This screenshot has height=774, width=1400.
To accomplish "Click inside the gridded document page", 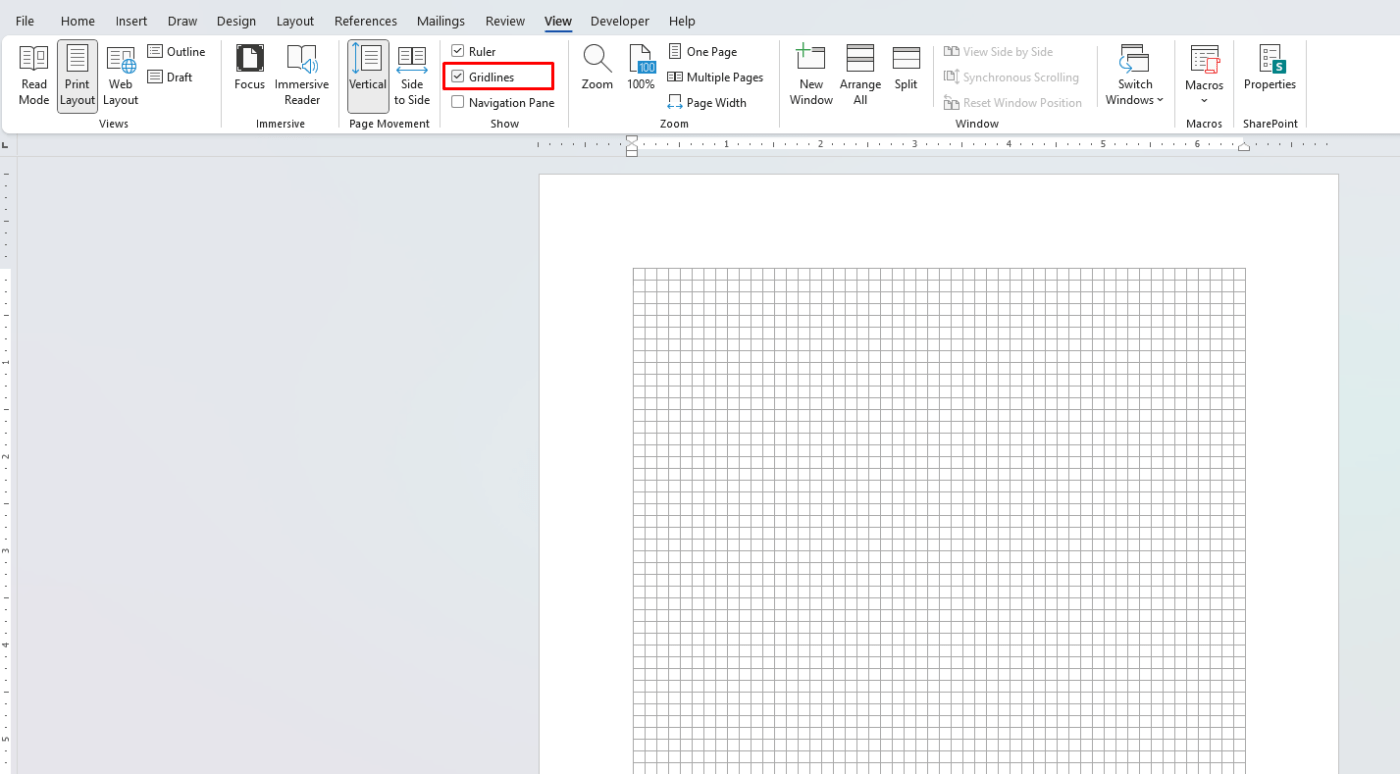I will (x=939, y=520).
